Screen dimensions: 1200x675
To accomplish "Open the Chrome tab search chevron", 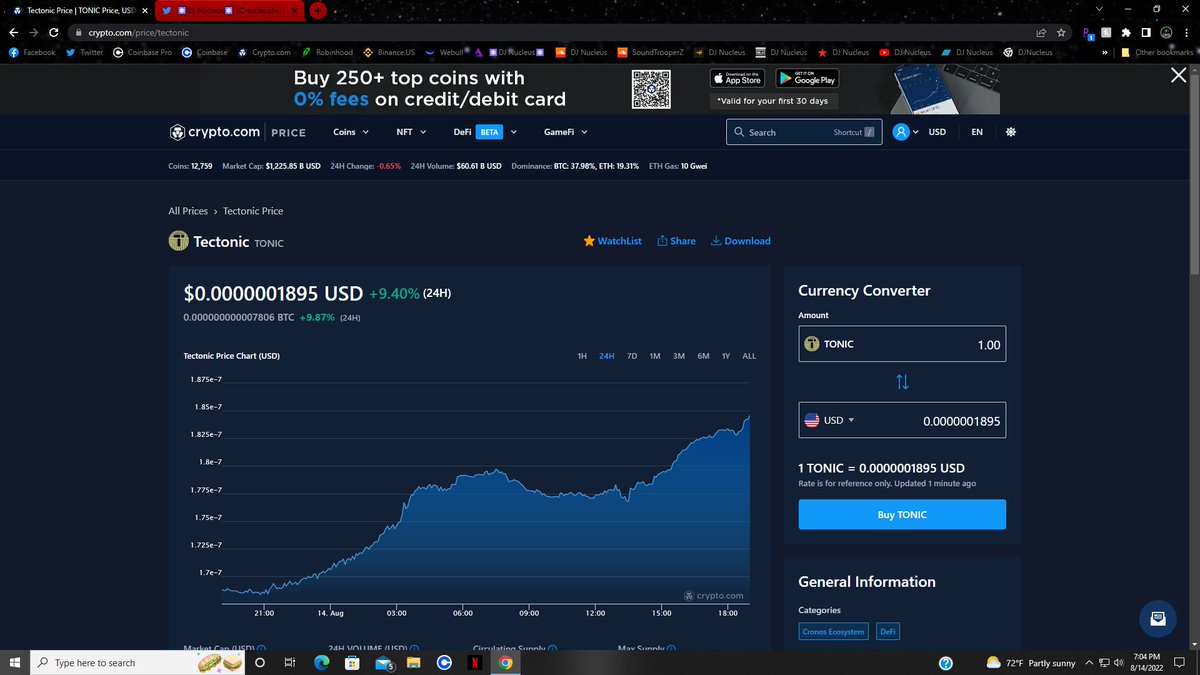I will pyautogui.click(x=1099, y=9).
